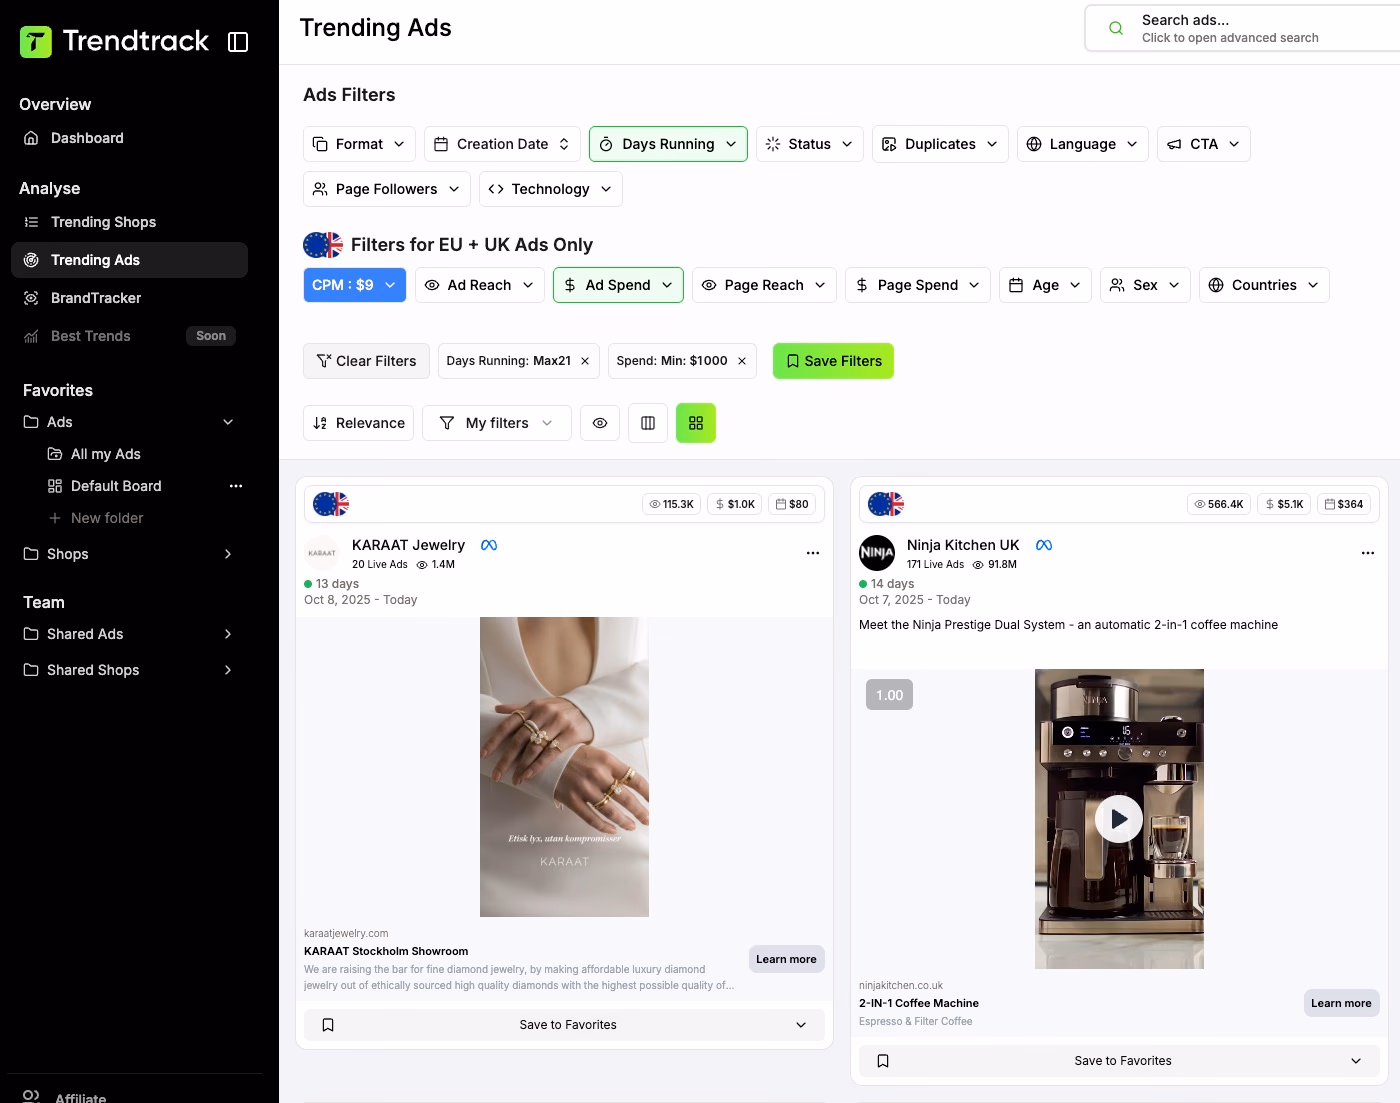The image size is (1400, 1103).
Task: Switch to the Trending Ads sidebar section
Action: pyautogui.click(x=97, y=260)
